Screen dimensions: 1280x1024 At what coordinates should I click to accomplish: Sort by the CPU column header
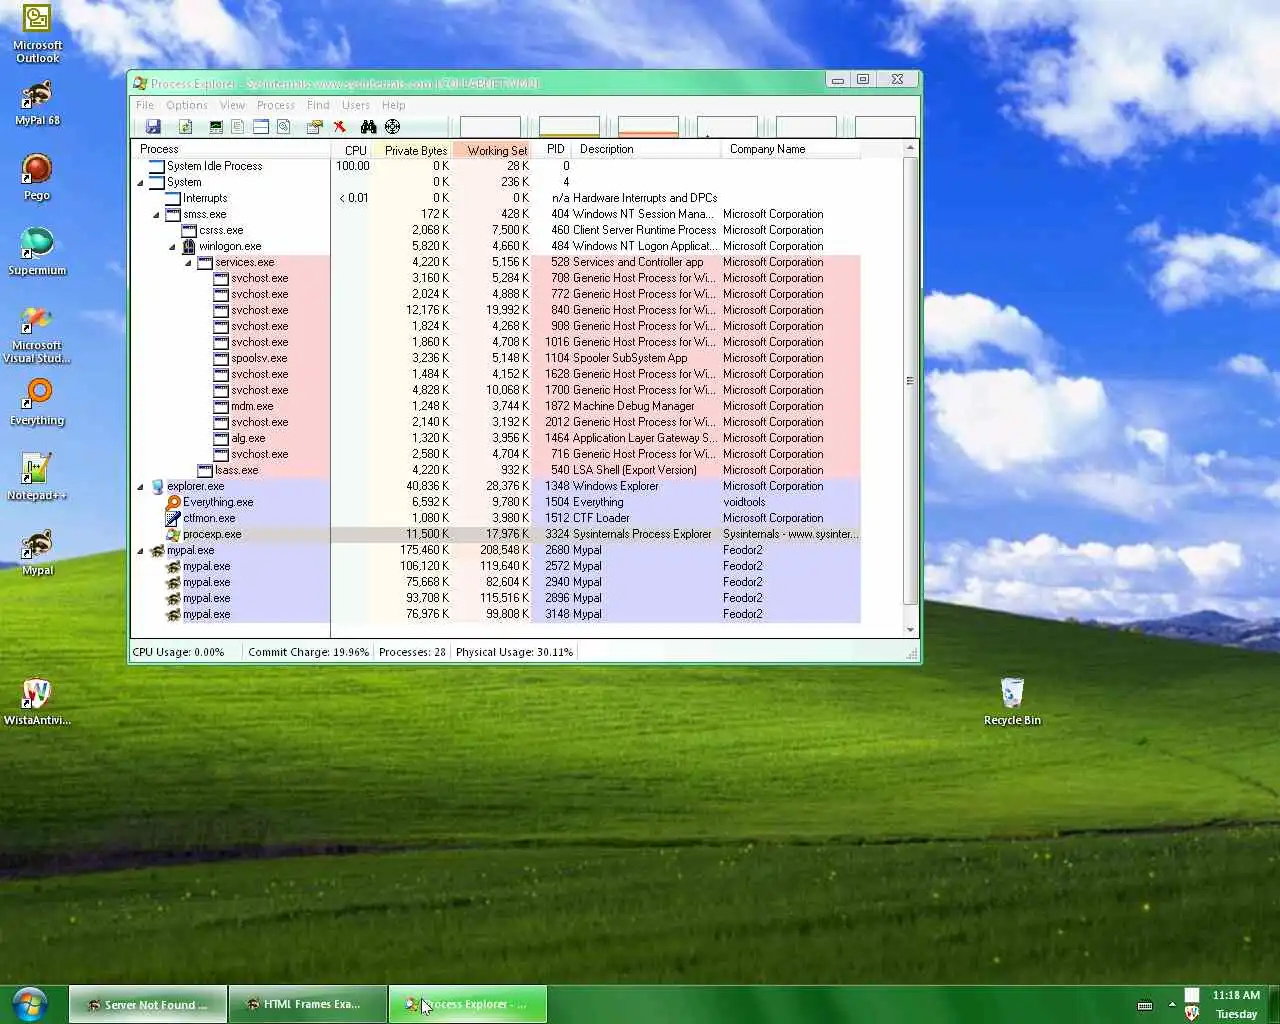tap(351, 149)
